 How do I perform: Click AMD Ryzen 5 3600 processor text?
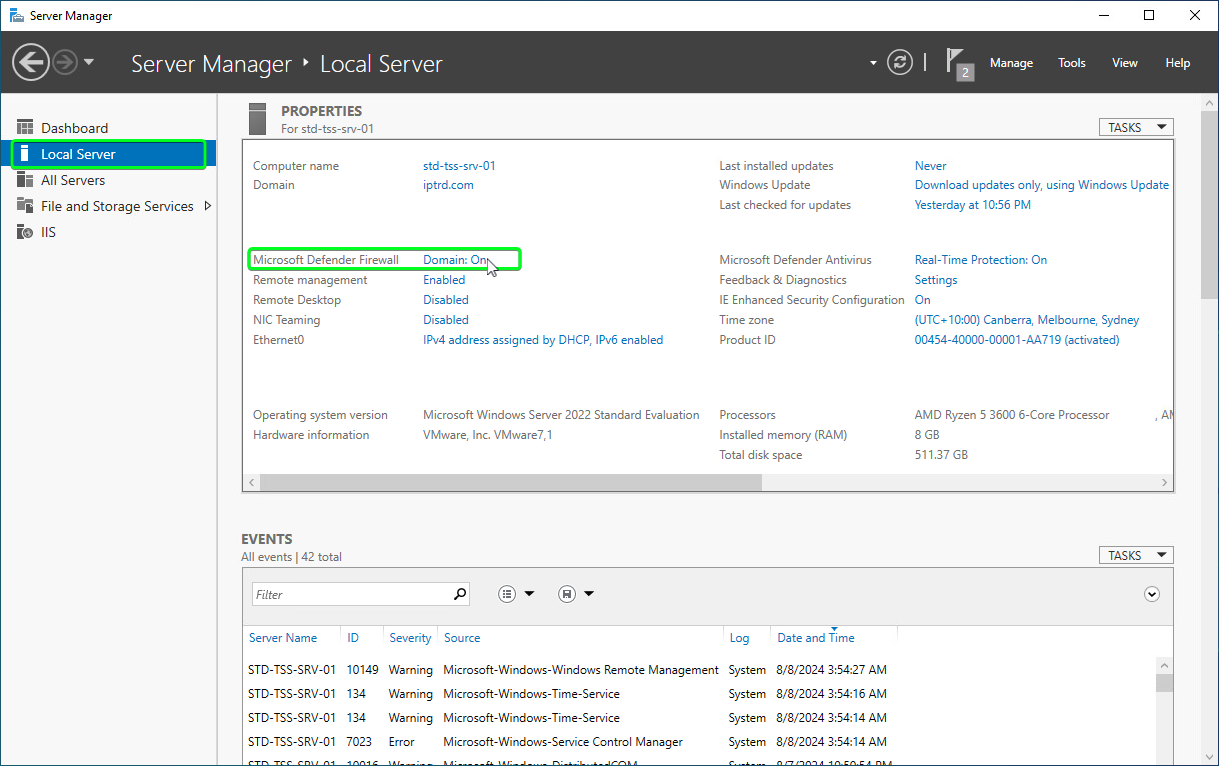[1012, 415]
